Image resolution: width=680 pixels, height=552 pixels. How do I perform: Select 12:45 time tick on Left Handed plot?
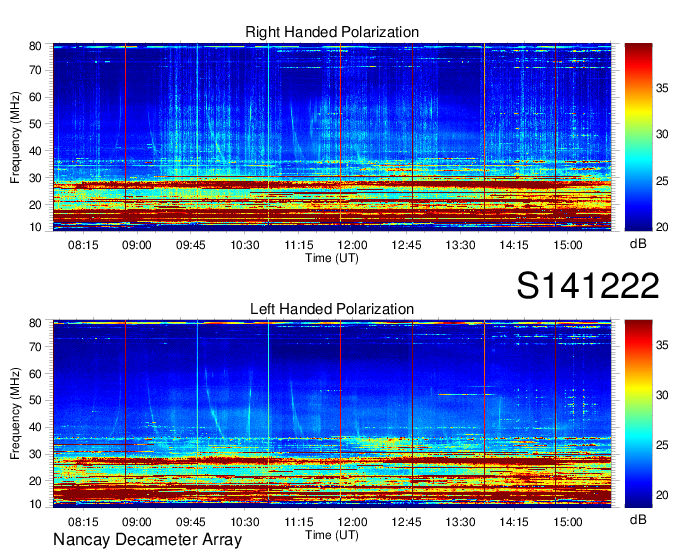[x=406, y=522]
